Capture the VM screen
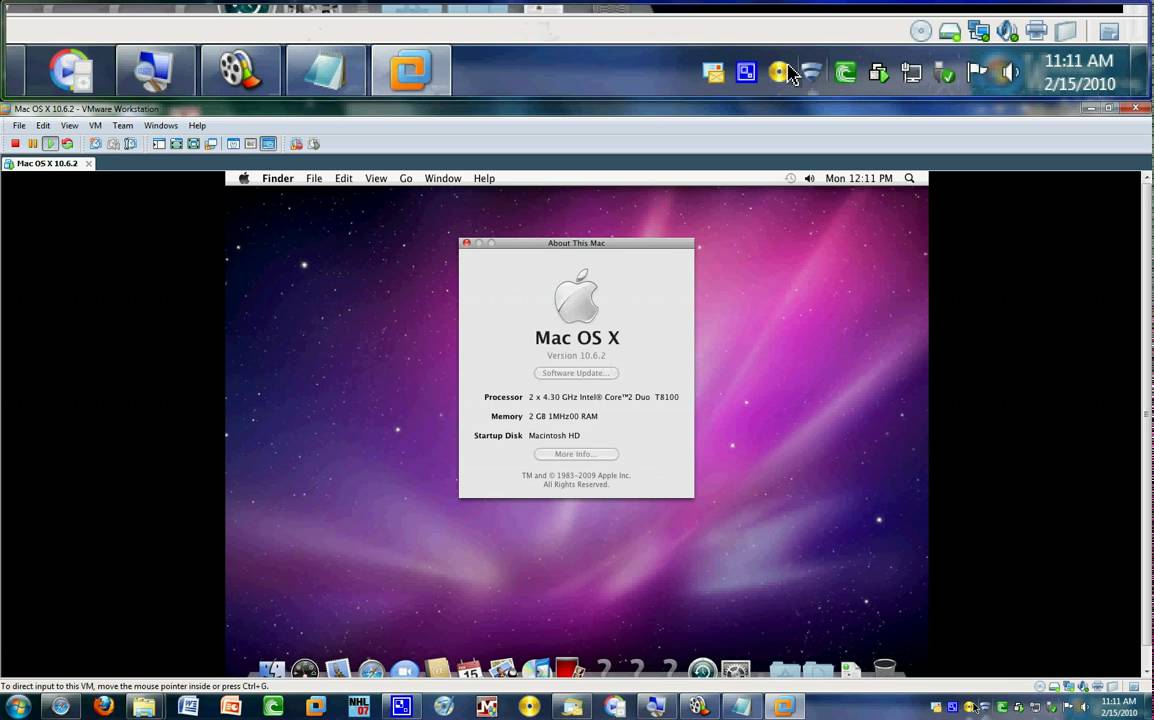Viewport: 1154px width, 720px height. (x=296, y=144)
